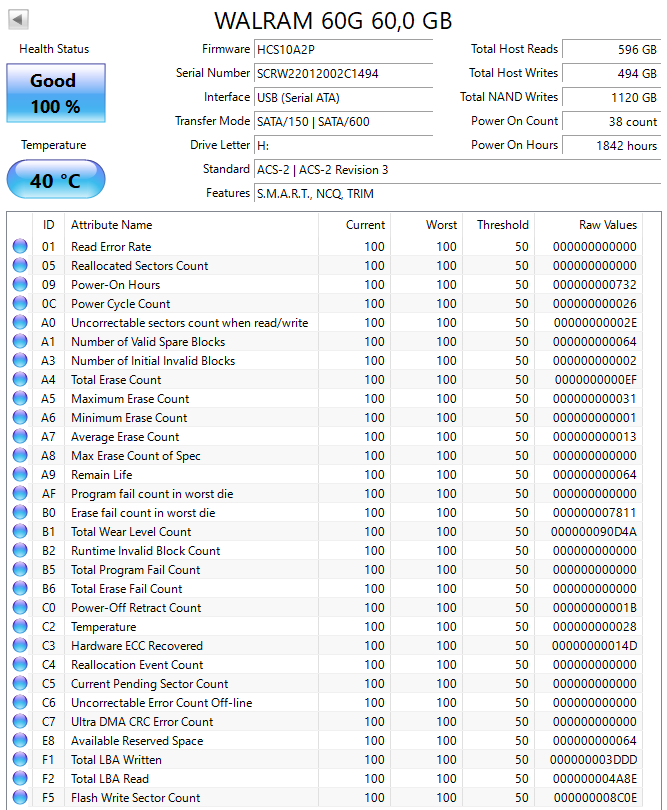Click status orb for Remain Life

(20, 474)
